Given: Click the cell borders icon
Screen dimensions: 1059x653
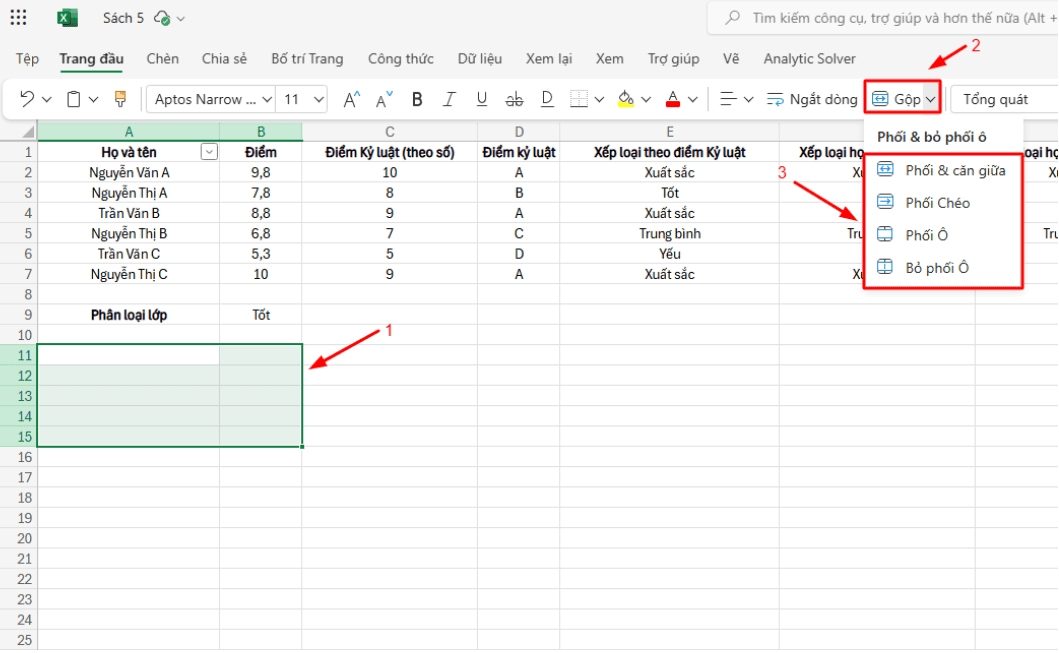Looking at the screenshot, I should point(579,100).
